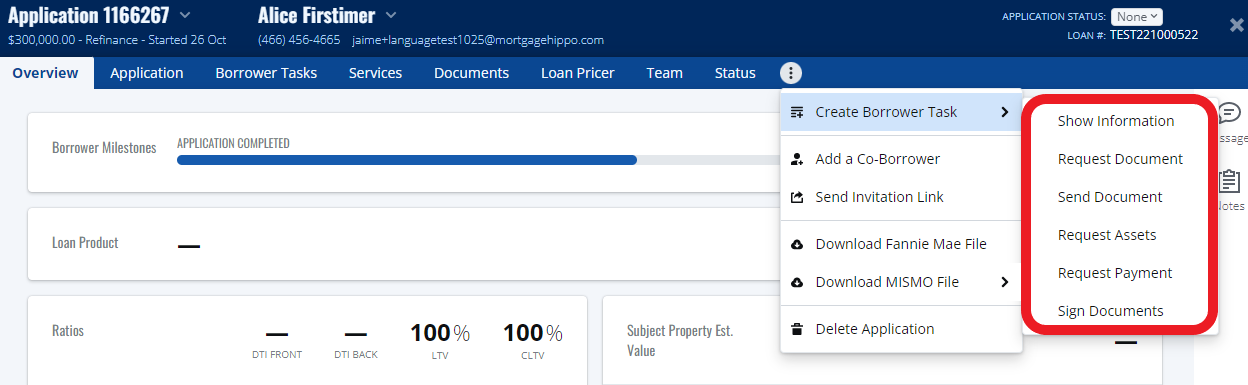Click the Add a Co-Borrower person icon
The width and height of the screenshot is (1248, 385).
pos(797,159)
